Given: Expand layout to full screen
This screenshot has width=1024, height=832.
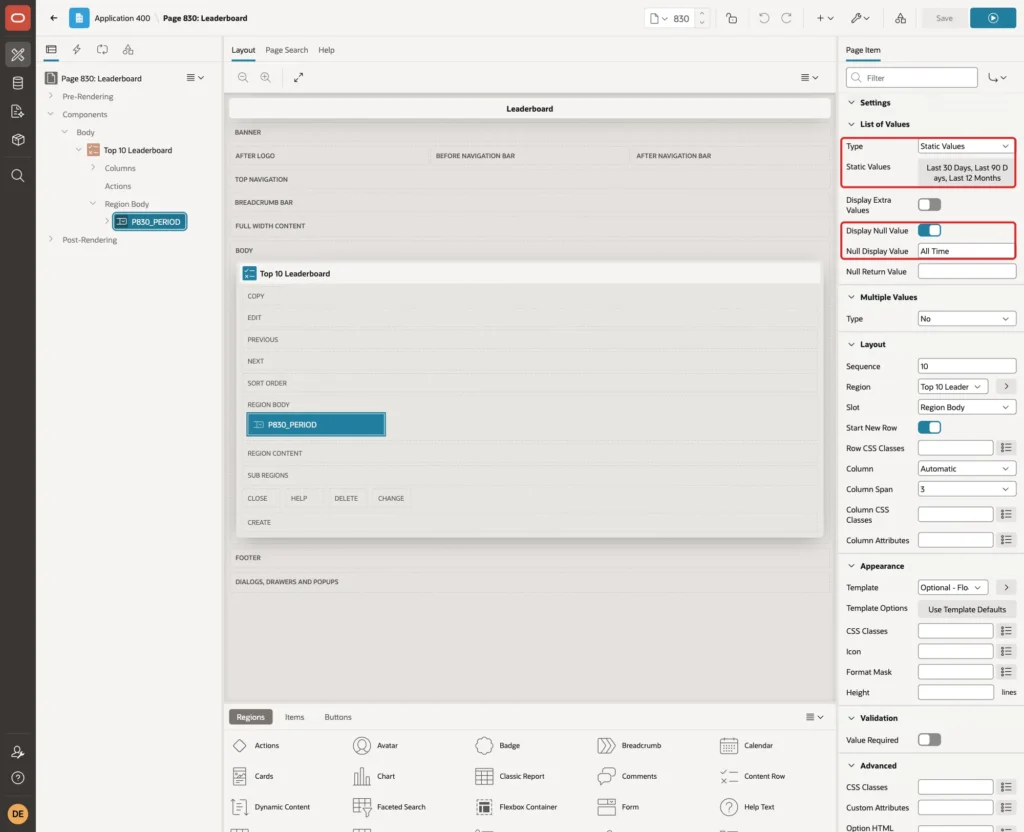Looking at the screenshot, I should pos(298,77).
